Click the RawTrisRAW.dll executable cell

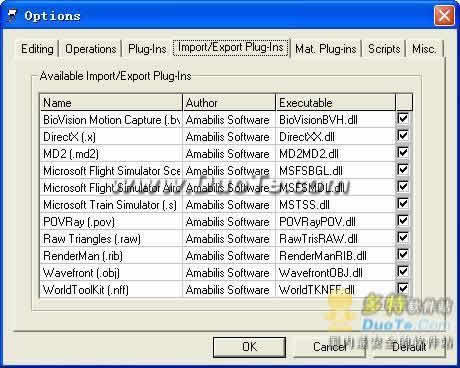pyautogui.click(x=335, y=239)
